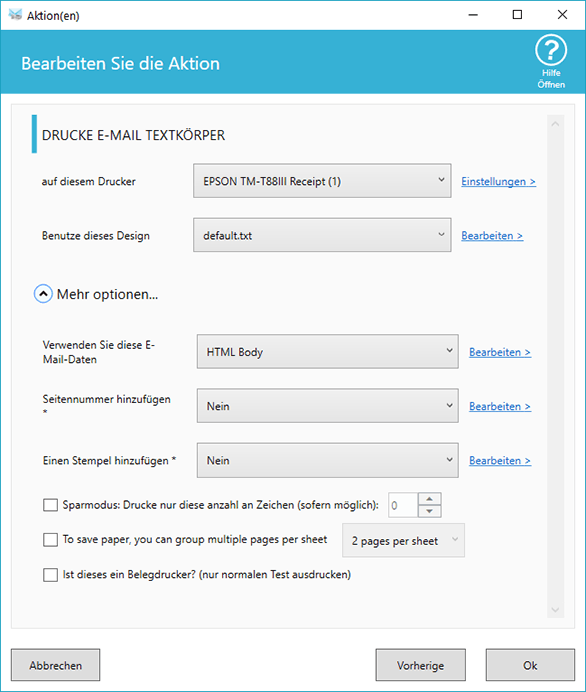Expand the default.txt design dropdown
586x692 pixels.
point(322,235)
